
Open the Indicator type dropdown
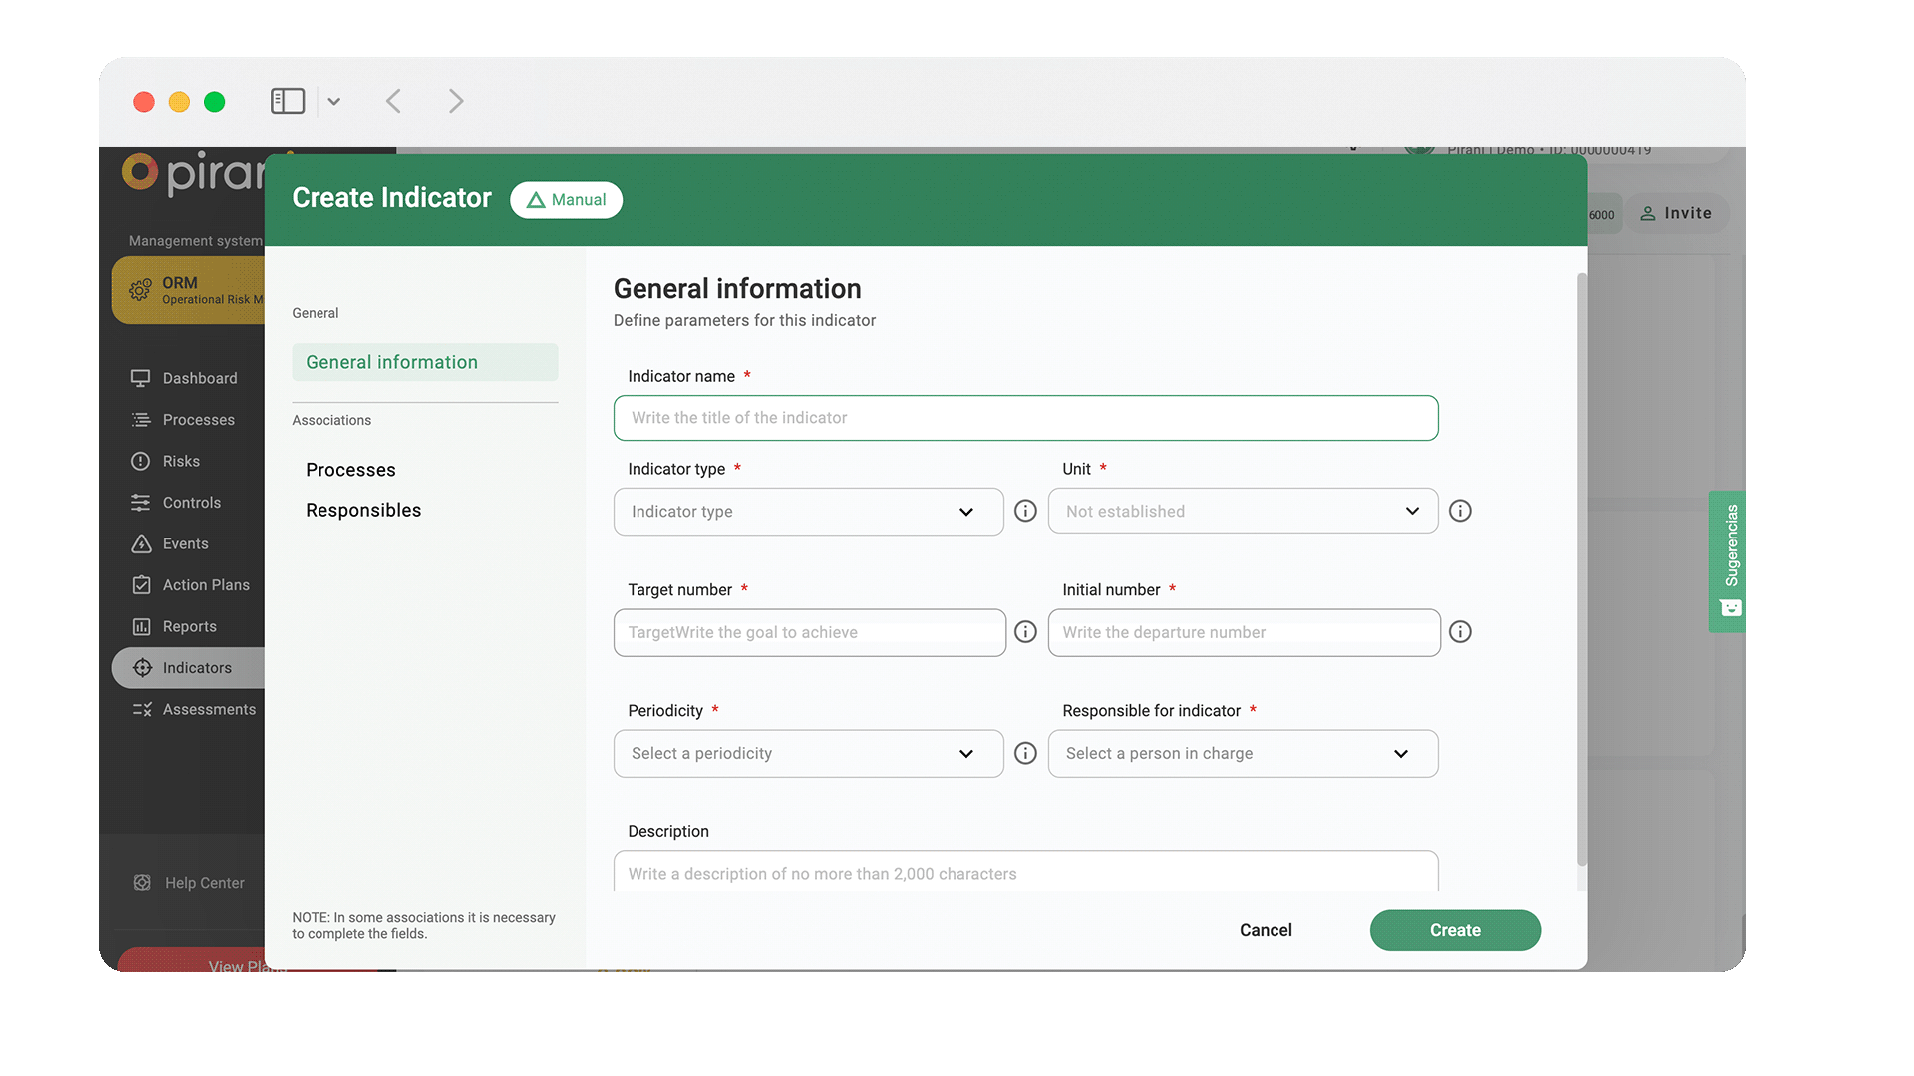[808, 511]
